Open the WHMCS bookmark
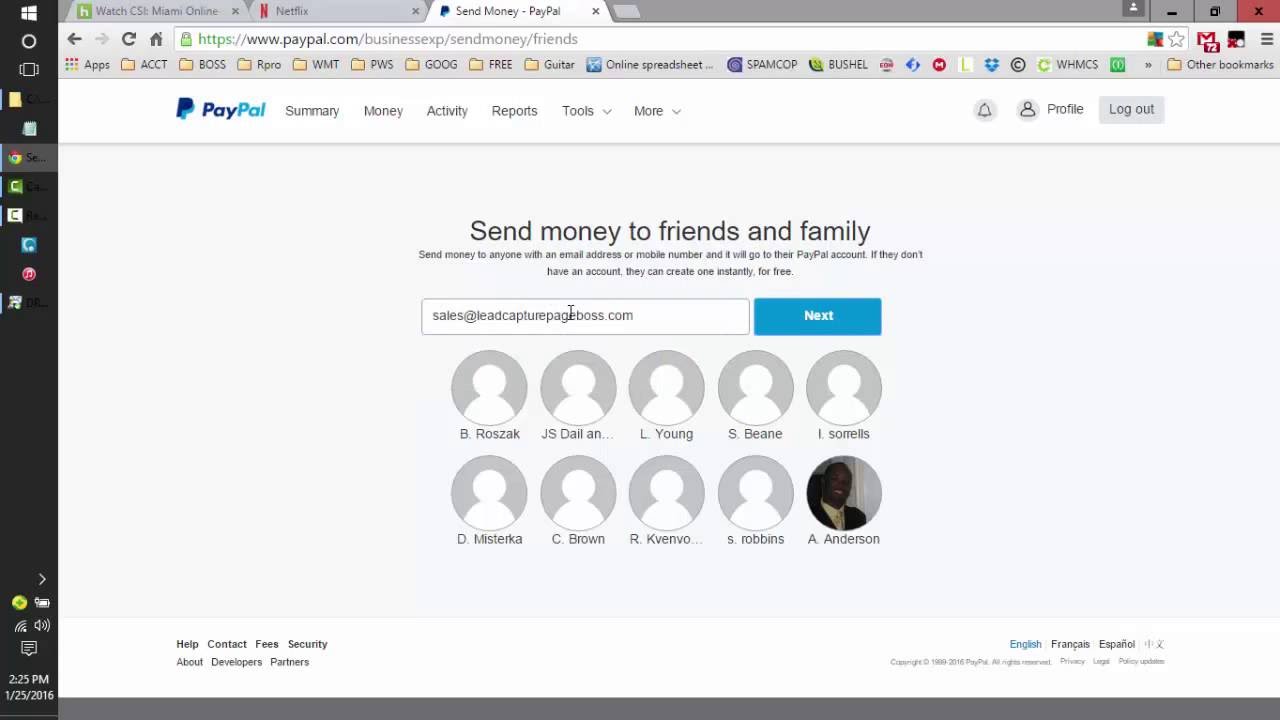 point(1067,64)
